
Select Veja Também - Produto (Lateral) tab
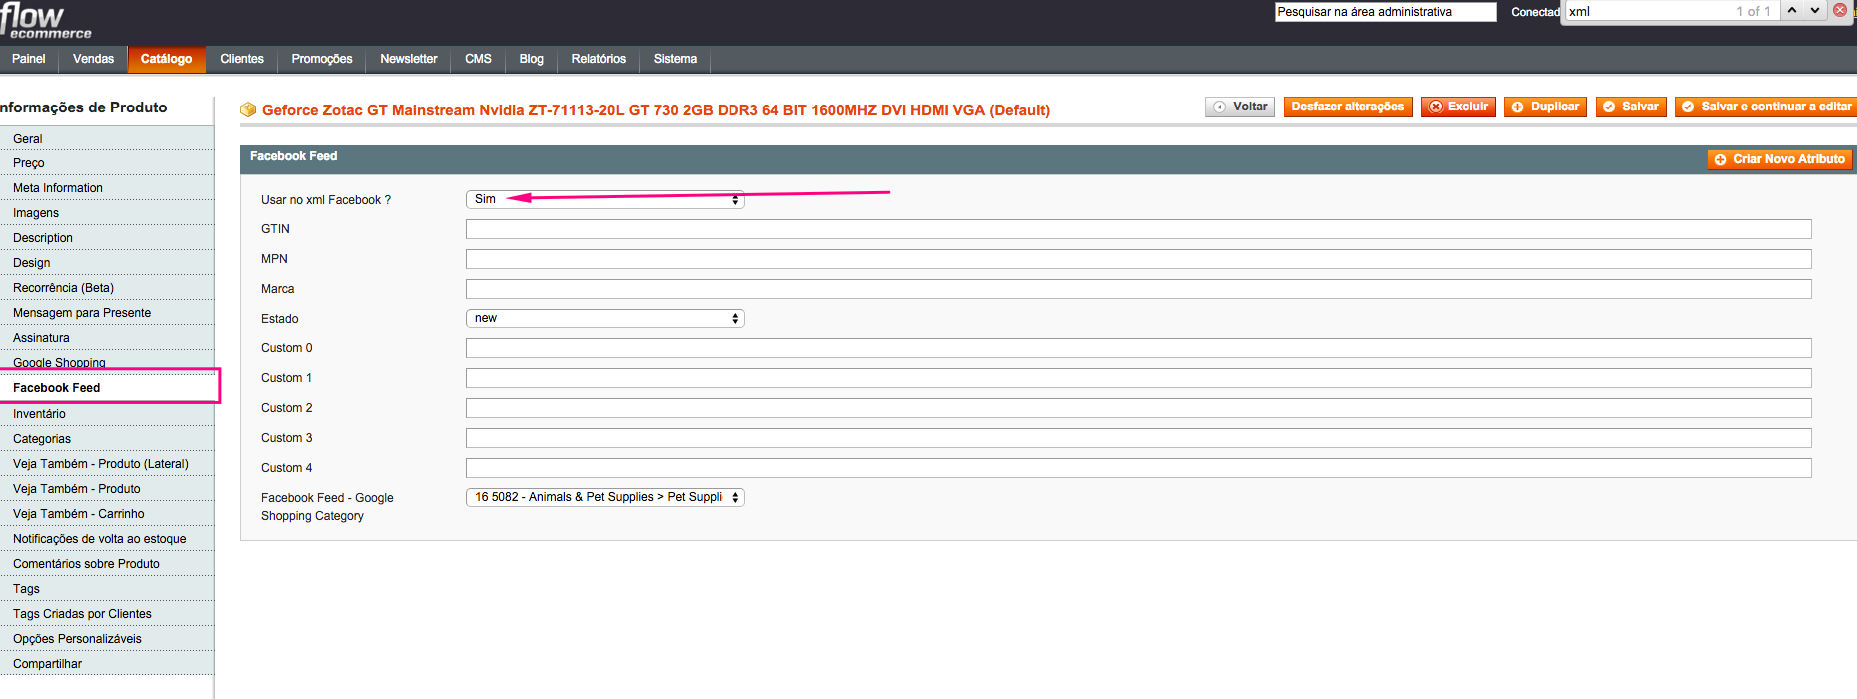tap(107, 464)
